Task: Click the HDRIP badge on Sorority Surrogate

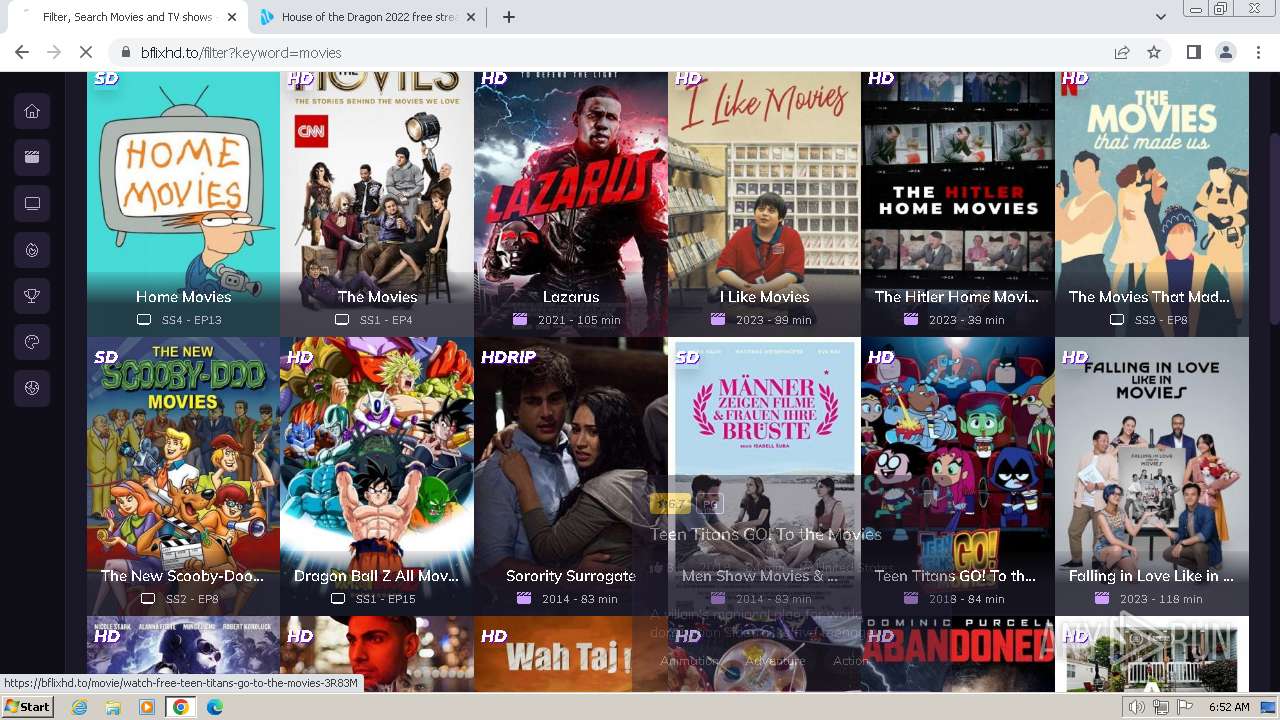Action: pyautogui.click(x=508, y=357)
